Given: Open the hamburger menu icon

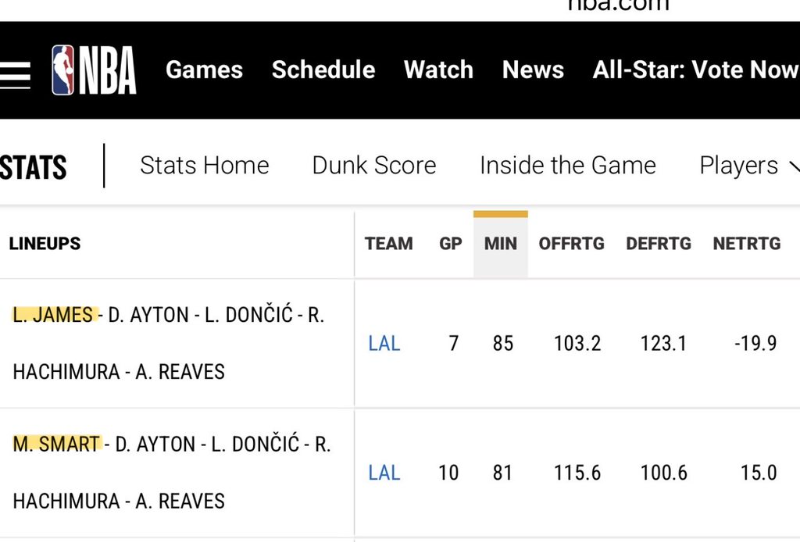Looking at the screenshot, I should tap(15, 72).
